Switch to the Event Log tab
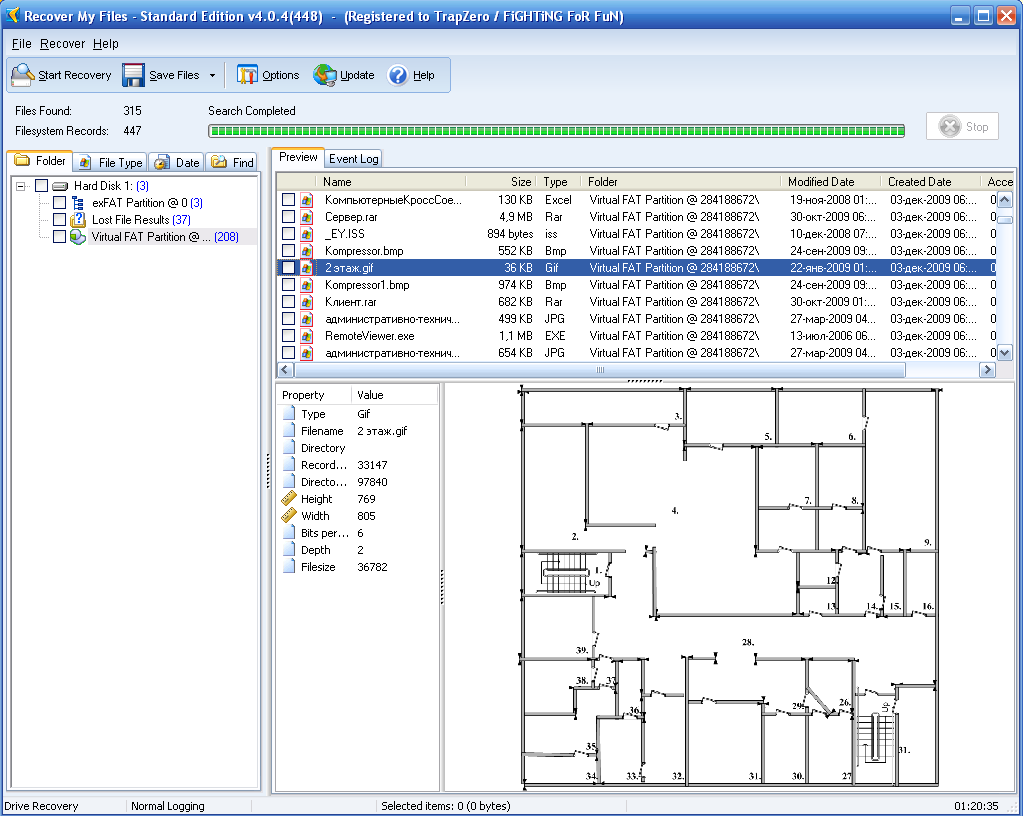 [x=354, y=159]
